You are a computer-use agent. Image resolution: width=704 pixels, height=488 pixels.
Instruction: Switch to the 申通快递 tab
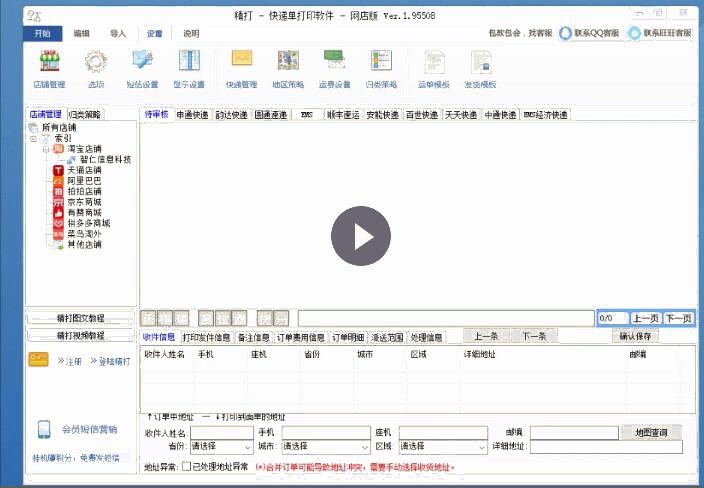192,115
